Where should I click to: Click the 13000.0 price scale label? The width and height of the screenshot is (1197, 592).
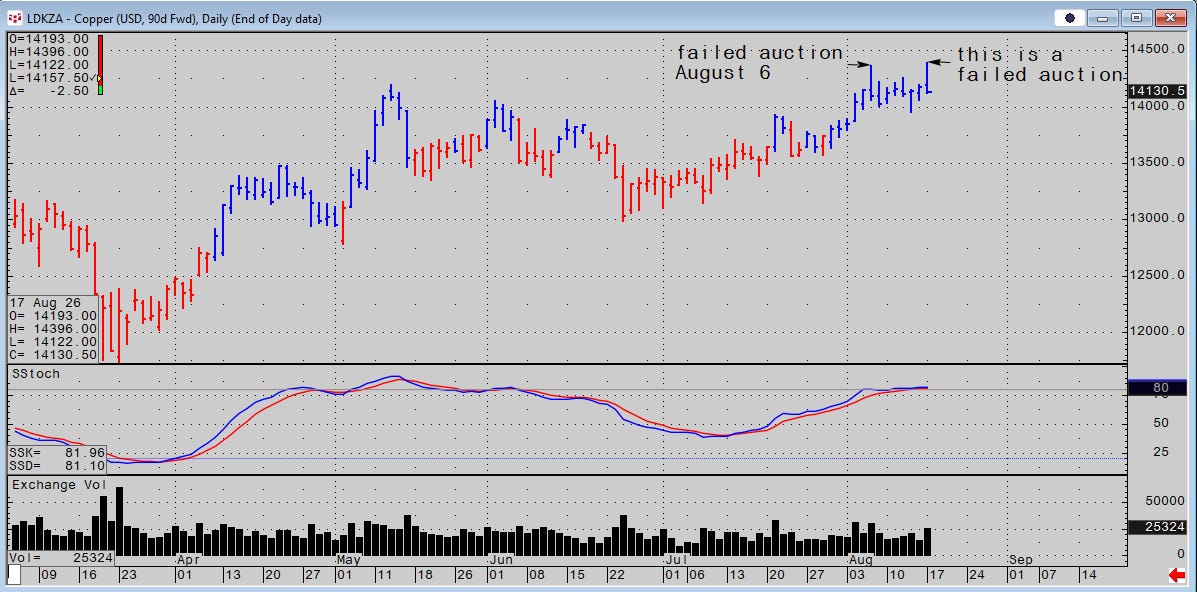[x=1157, y=218]
